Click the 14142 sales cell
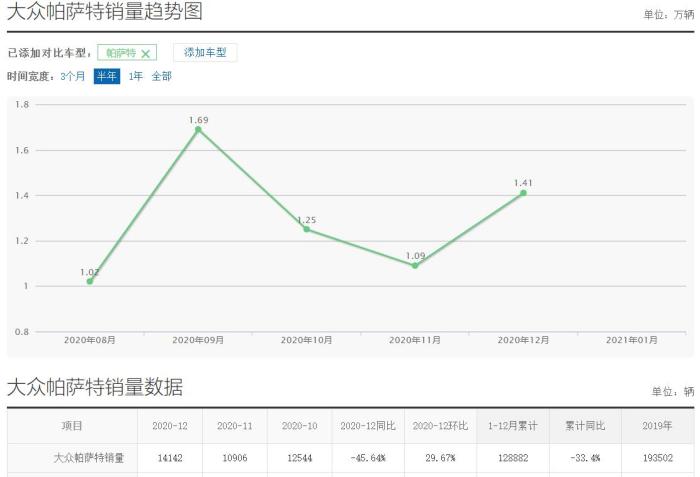 (x=170, y=458)
